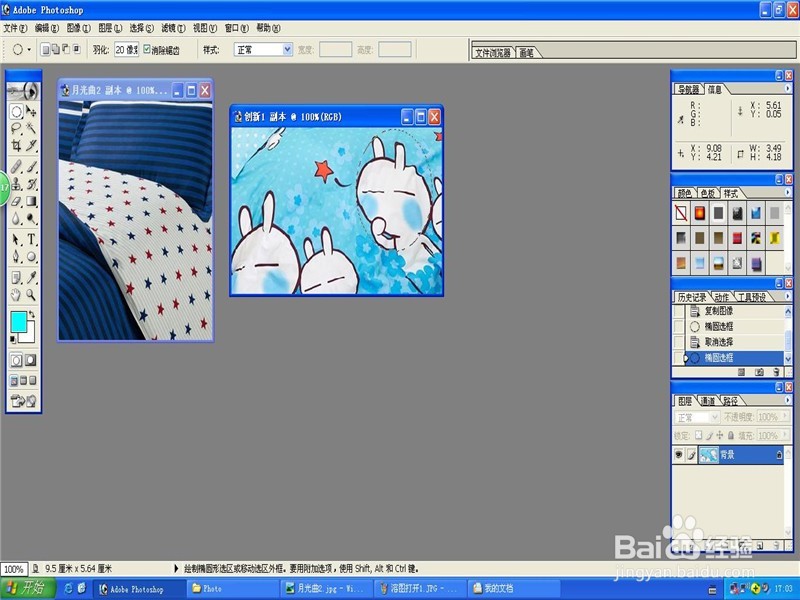Switch to the 通道 tab
The width and height of the screenshot is (800, 600).
(707, 401)
